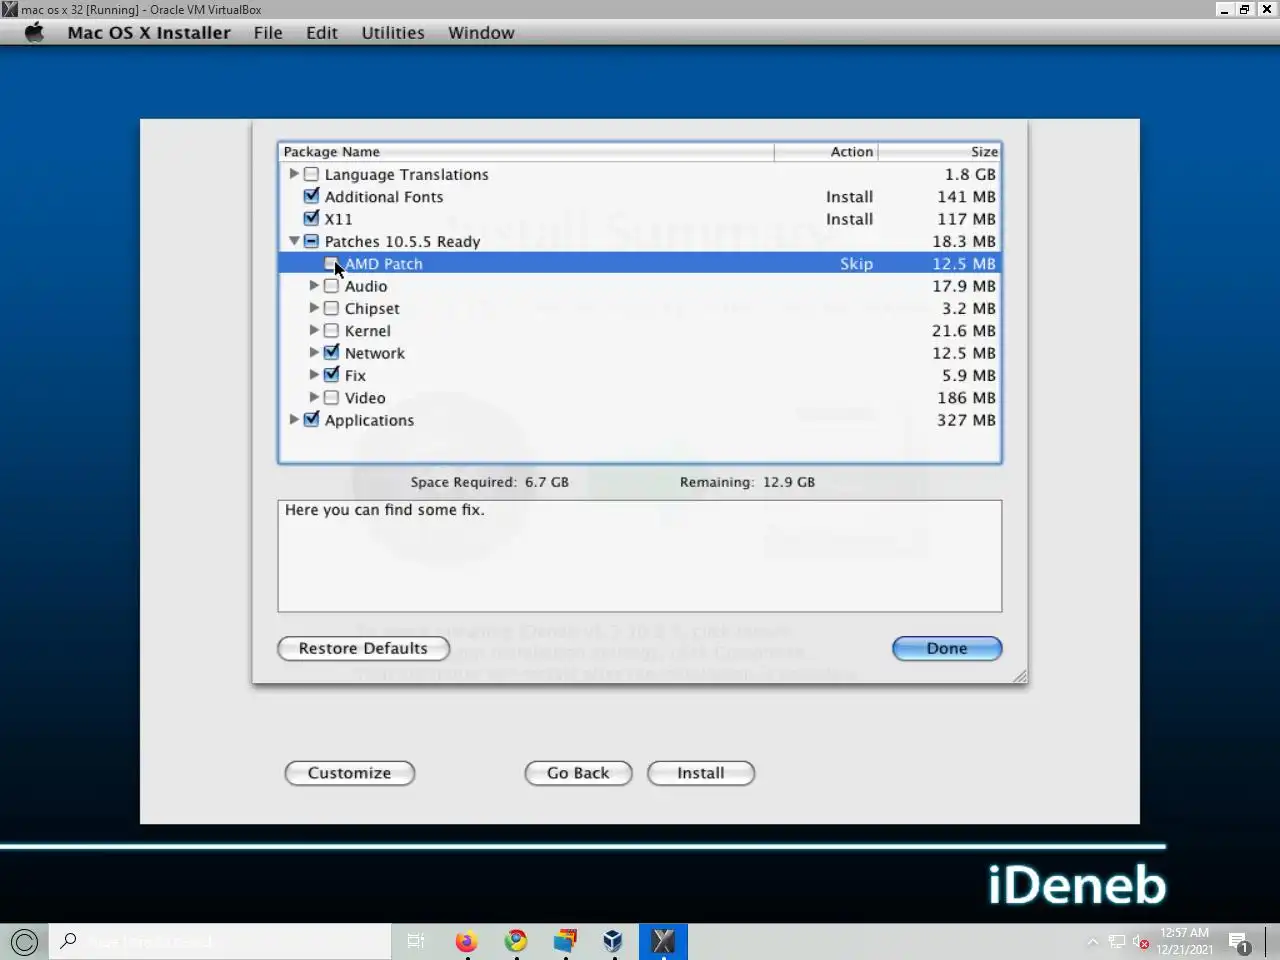
Task: Collapse the Patches 10.5.5 Ready group
Action: click(x=294, y=241)
